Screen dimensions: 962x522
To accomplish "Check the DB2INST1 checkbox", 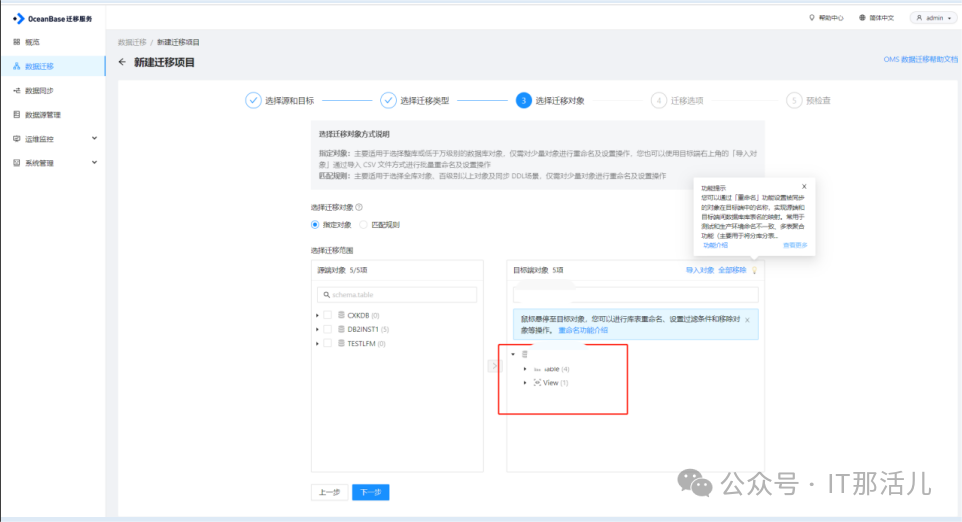I will click(328, 329).
